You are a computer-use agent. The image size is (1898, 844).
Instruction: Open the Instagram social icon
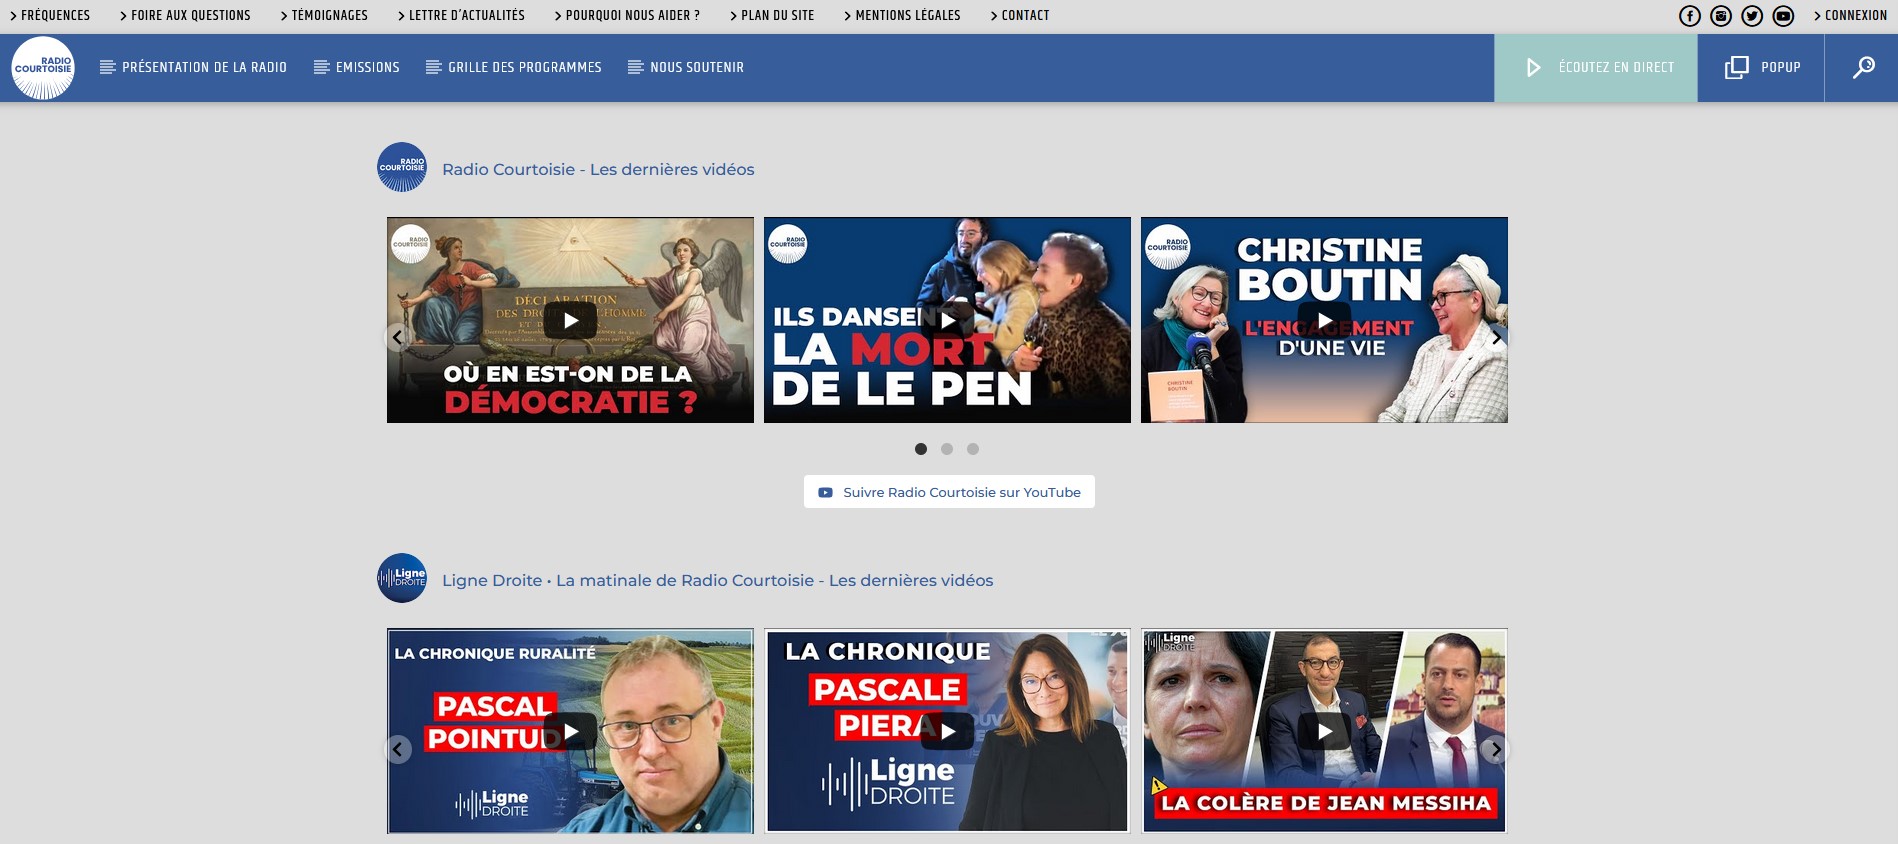(x=1721, y=16)
